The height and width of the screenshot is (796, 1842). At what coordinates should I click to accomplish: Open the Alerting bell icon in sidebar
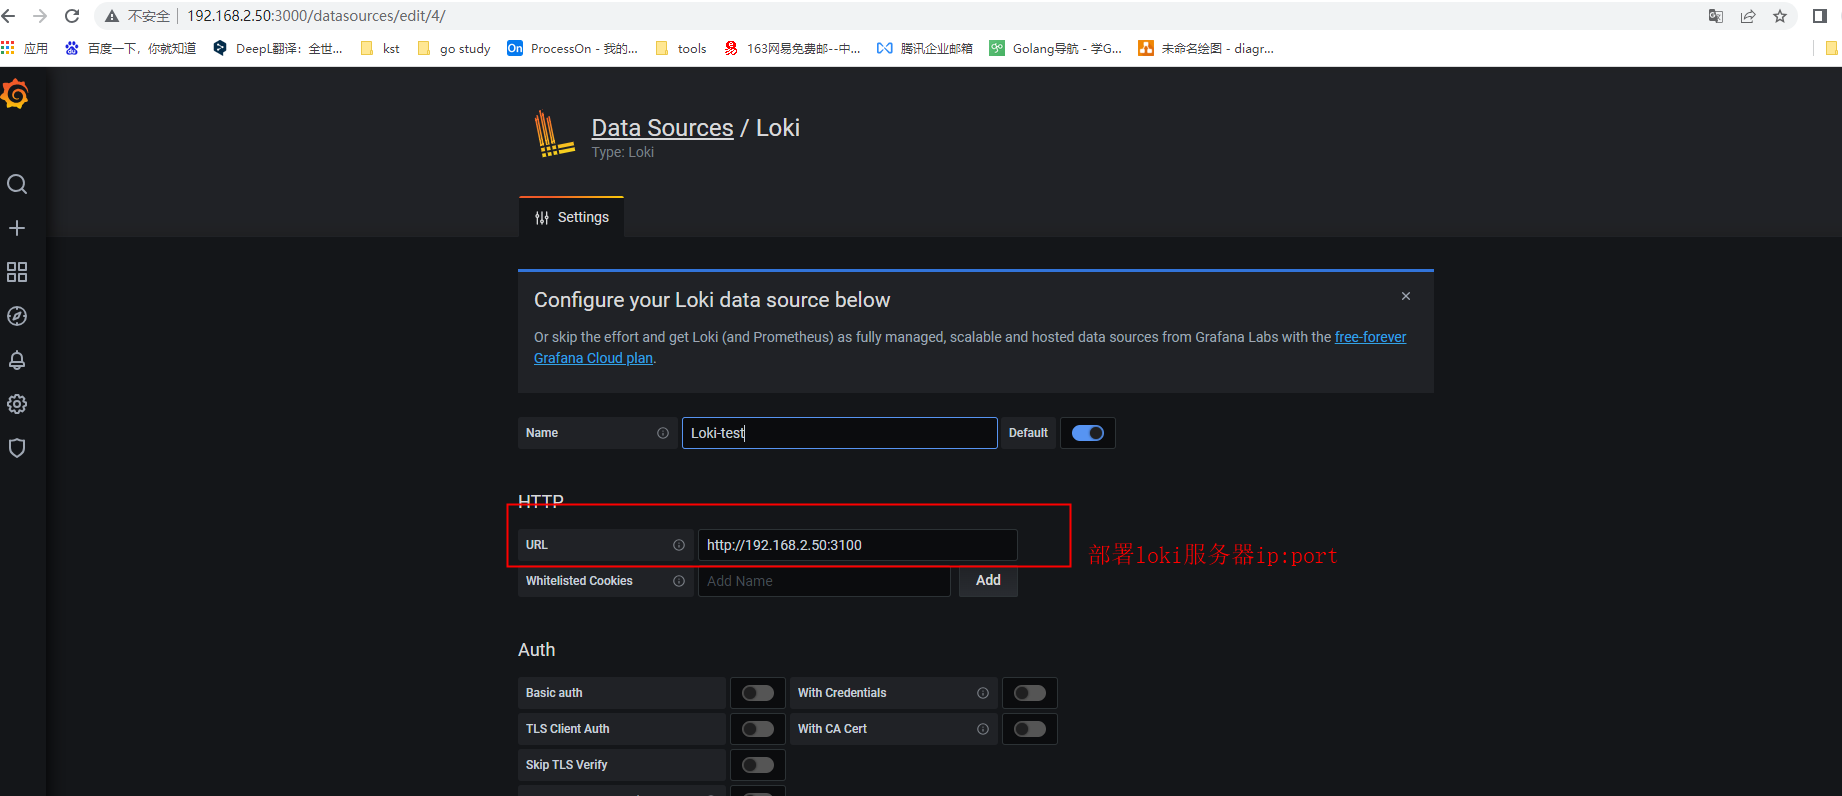click(x=17, y=360)
